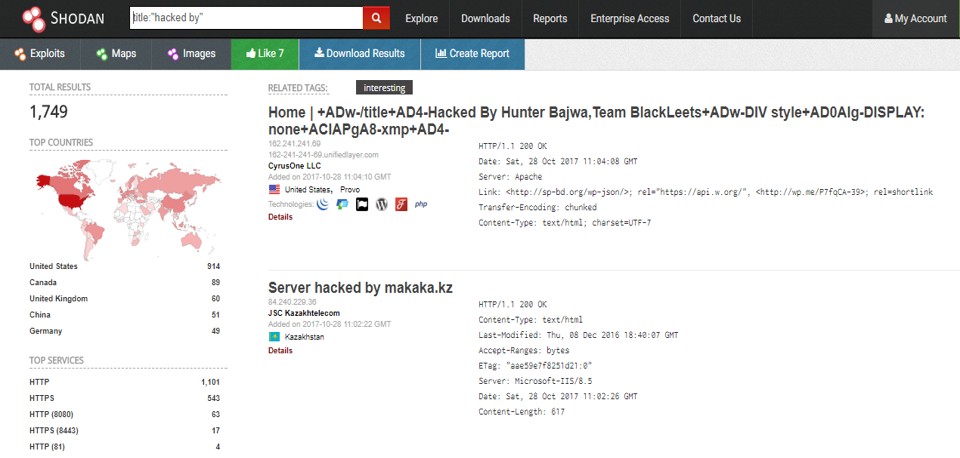960x458 pixels.
Task: Click the PHP technology icon
Action: pos(421,205)
